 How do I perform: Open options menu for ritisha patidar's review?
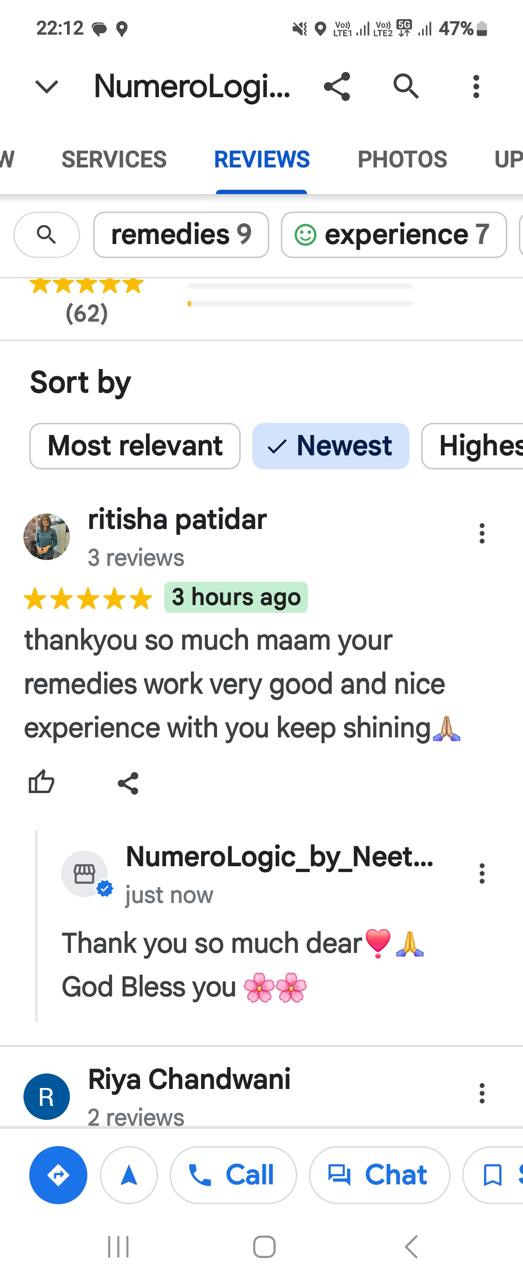482,533
